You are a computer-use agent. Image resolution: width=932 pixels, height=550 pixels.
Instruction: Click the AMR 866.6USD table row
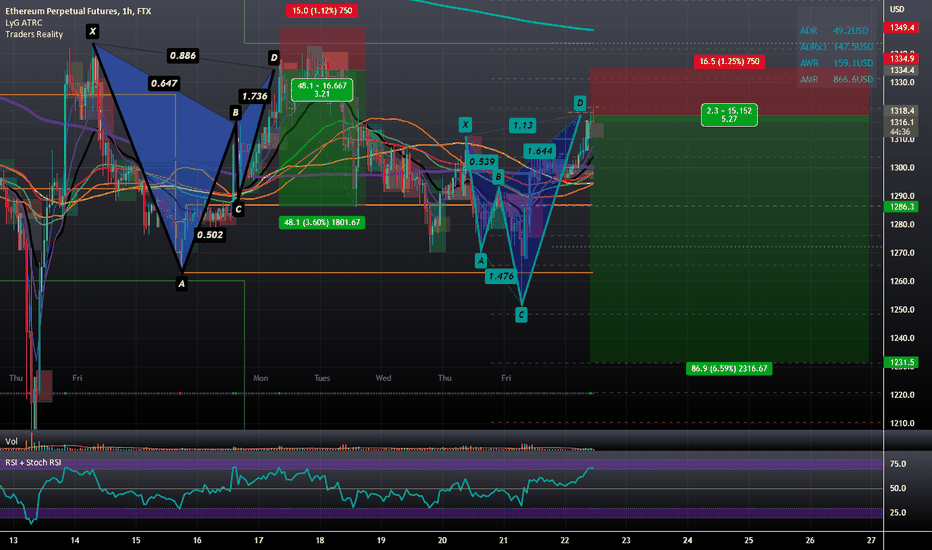(836, 79)
